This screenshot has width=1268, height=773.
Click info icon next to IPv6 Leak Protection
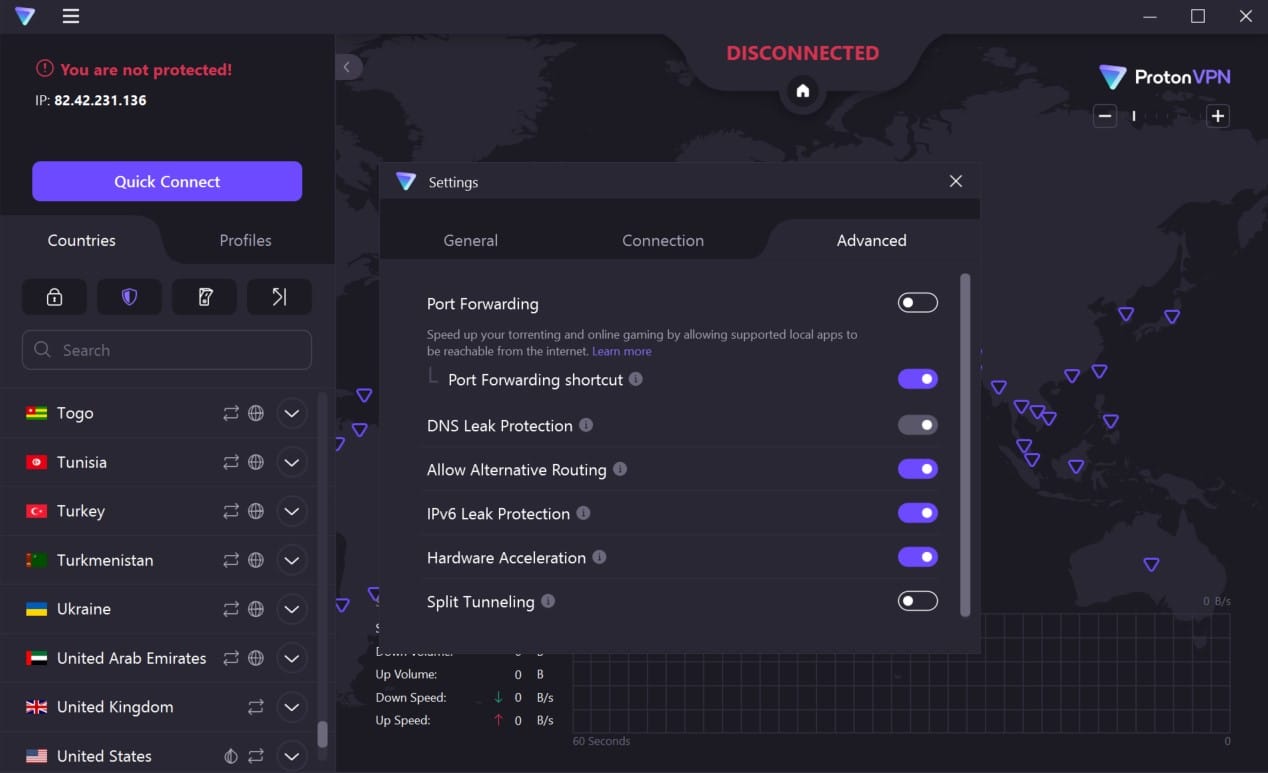click(583, 513)
